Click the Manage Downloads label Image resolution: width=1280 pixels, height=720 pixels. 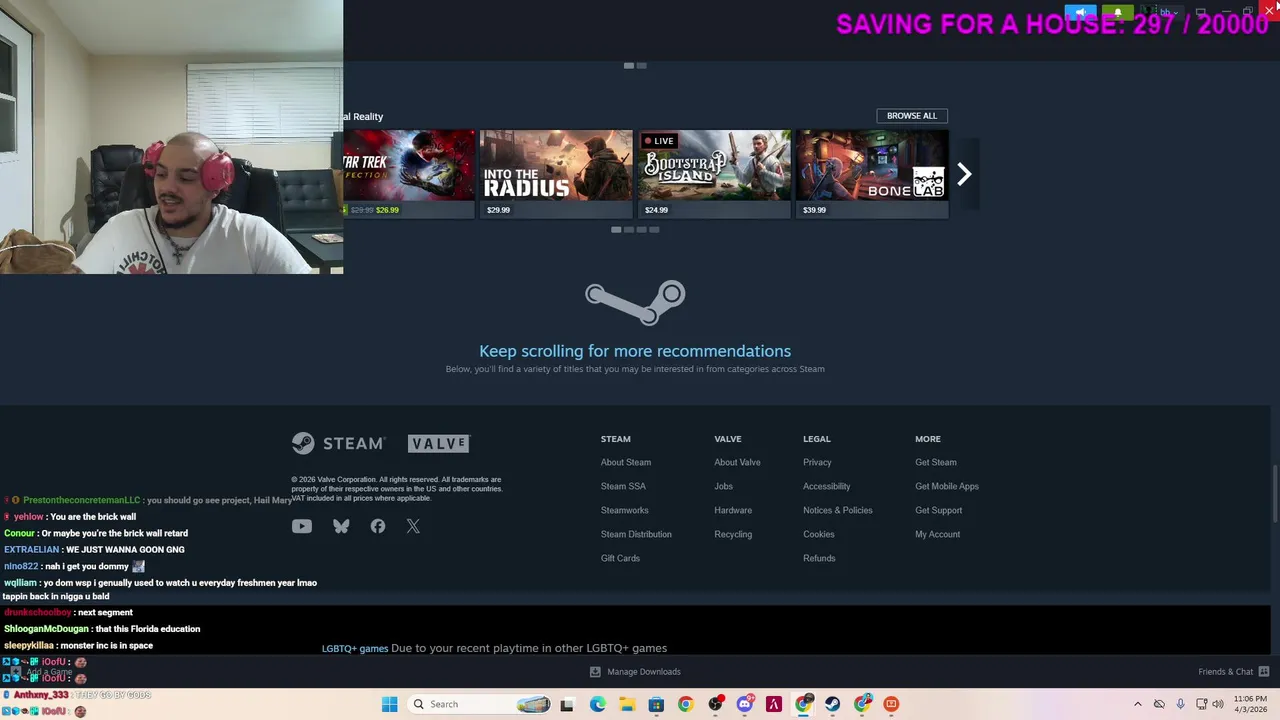[x=644, y=672]
